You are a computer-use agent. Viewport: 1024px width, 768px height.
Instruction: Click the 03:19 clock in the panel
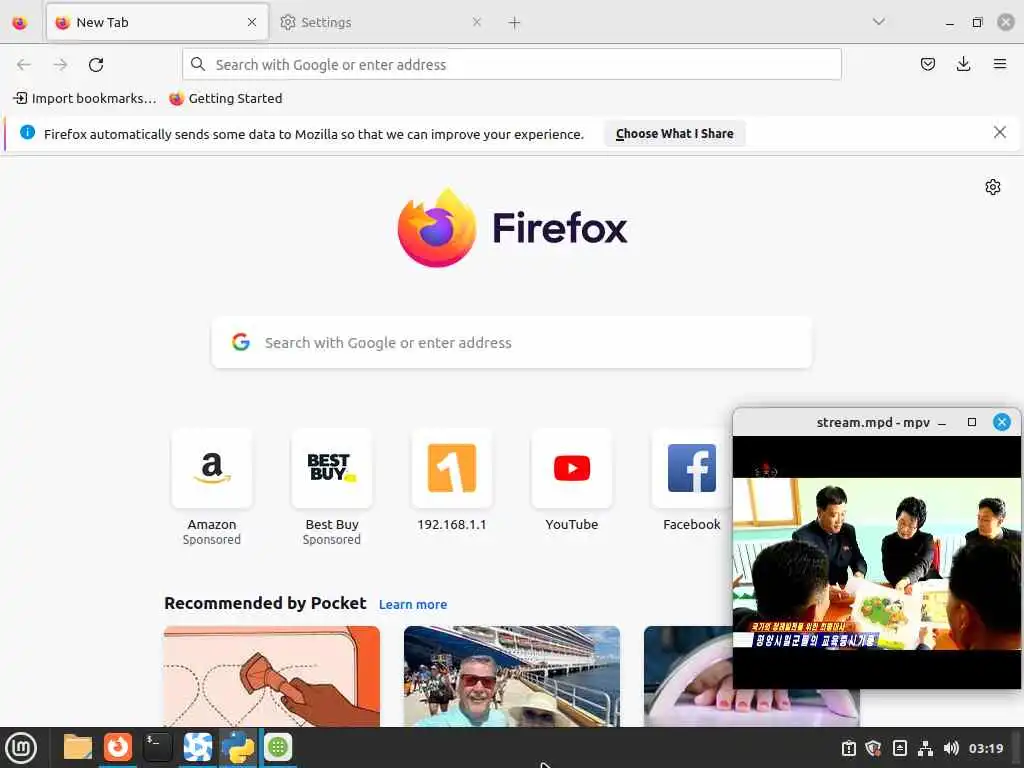click(985, 748)
